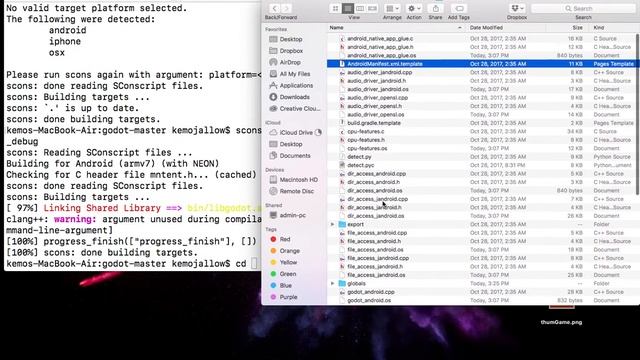Viewport: 640px width, 360px height.
Task: Filter by Orange tag
Action: point(289,251)
